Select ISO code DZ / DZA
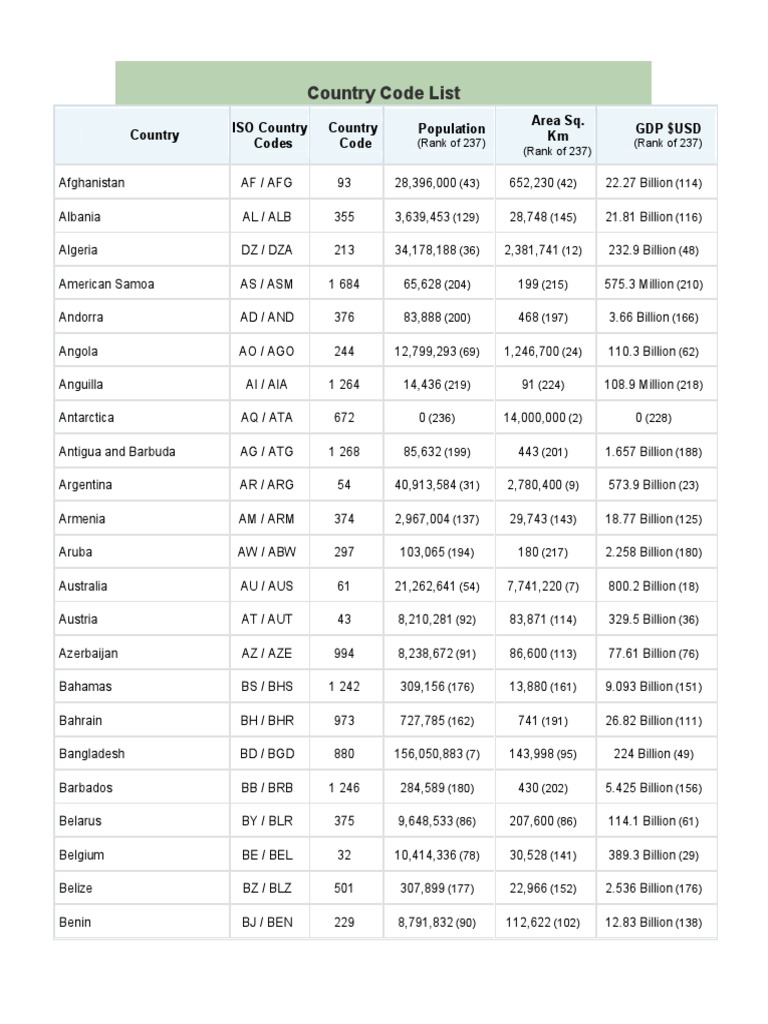768x1024 pixels. (x=269, y=250)
